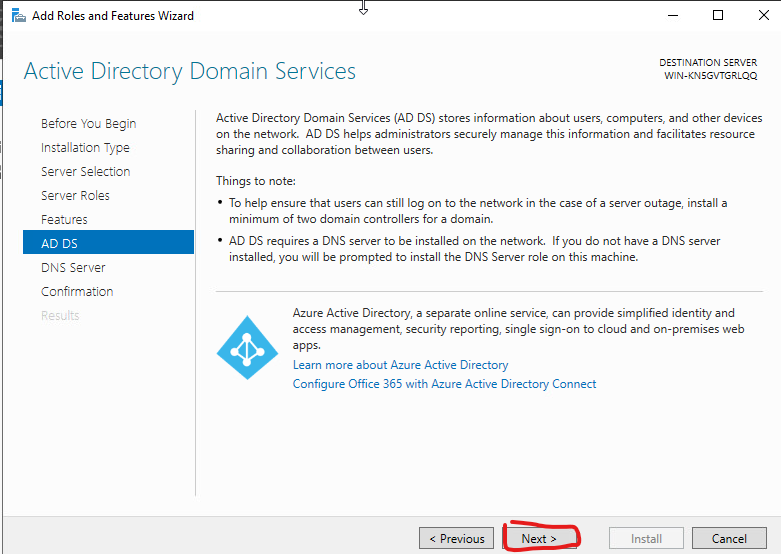Select the Before You Begin step
The image size is (781, 554).
[x=89, y=124]
